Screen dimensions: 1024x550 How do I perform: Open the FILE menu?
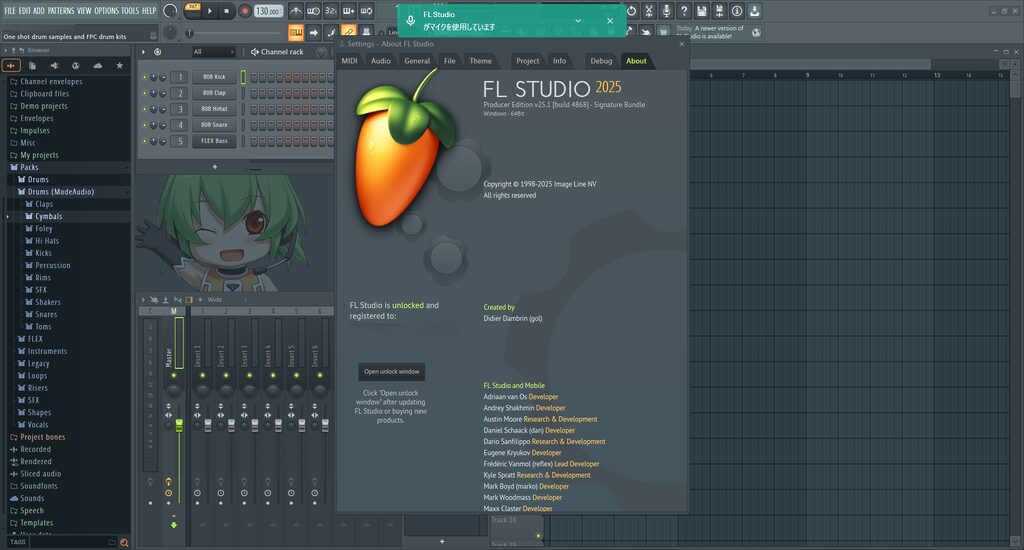coord(10,10)
